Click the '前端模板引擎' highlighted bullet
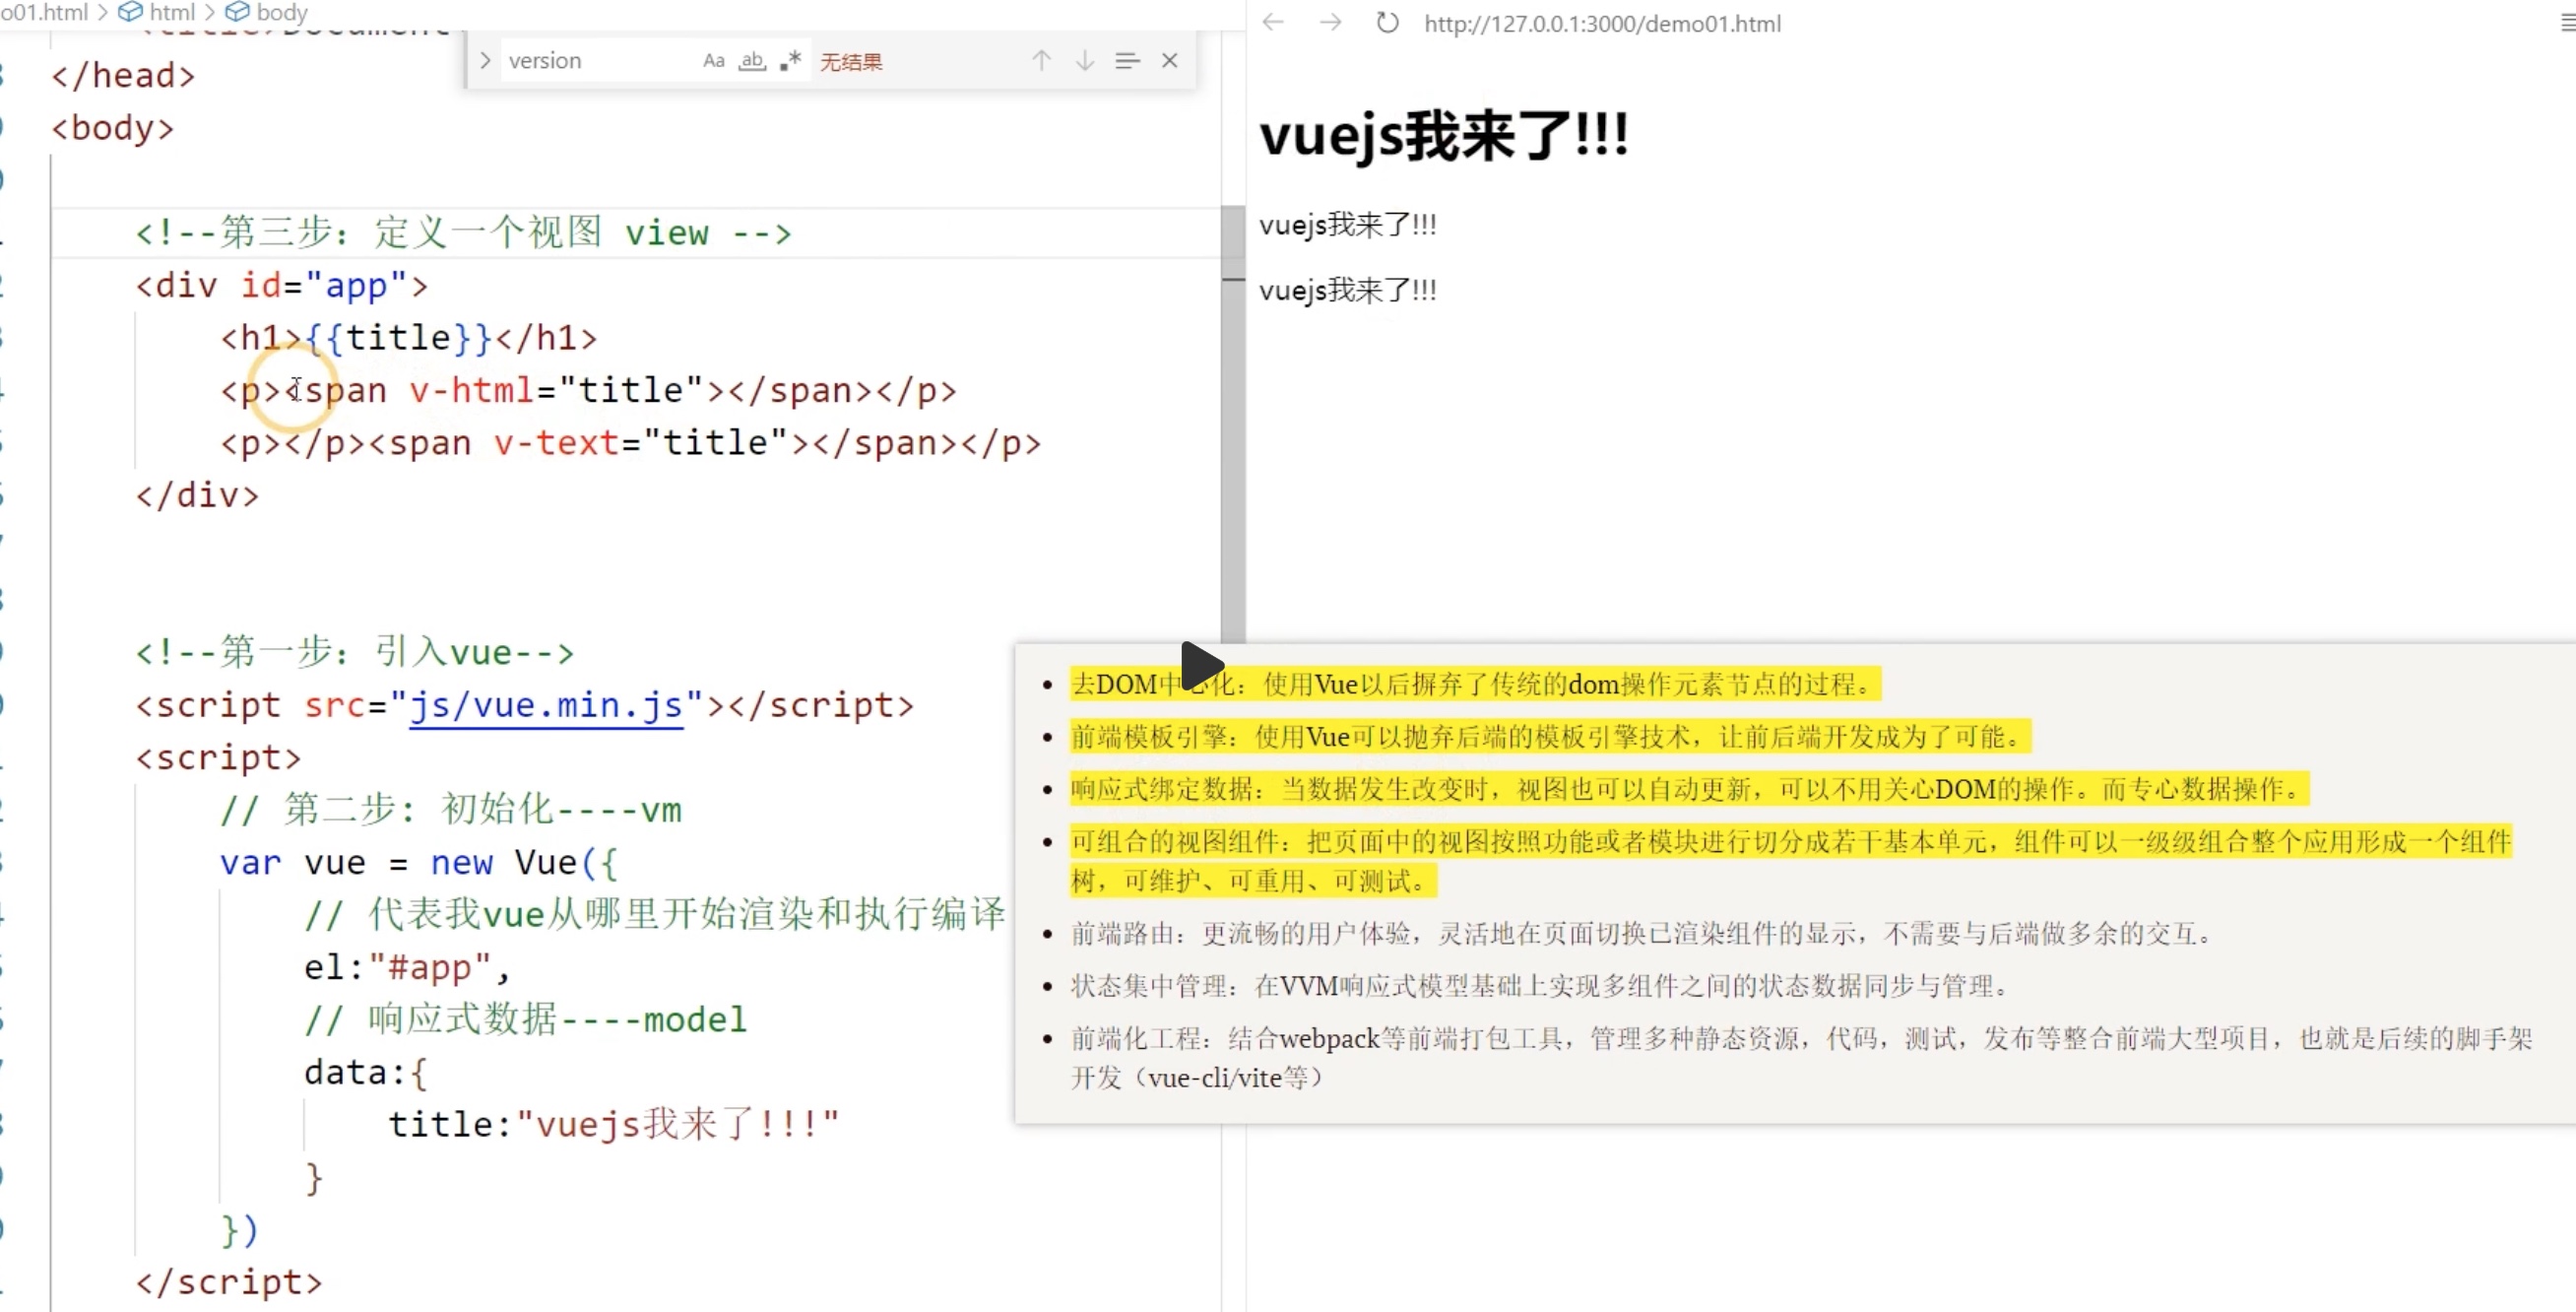2576x1312 pixels. tap(1550, 737)
